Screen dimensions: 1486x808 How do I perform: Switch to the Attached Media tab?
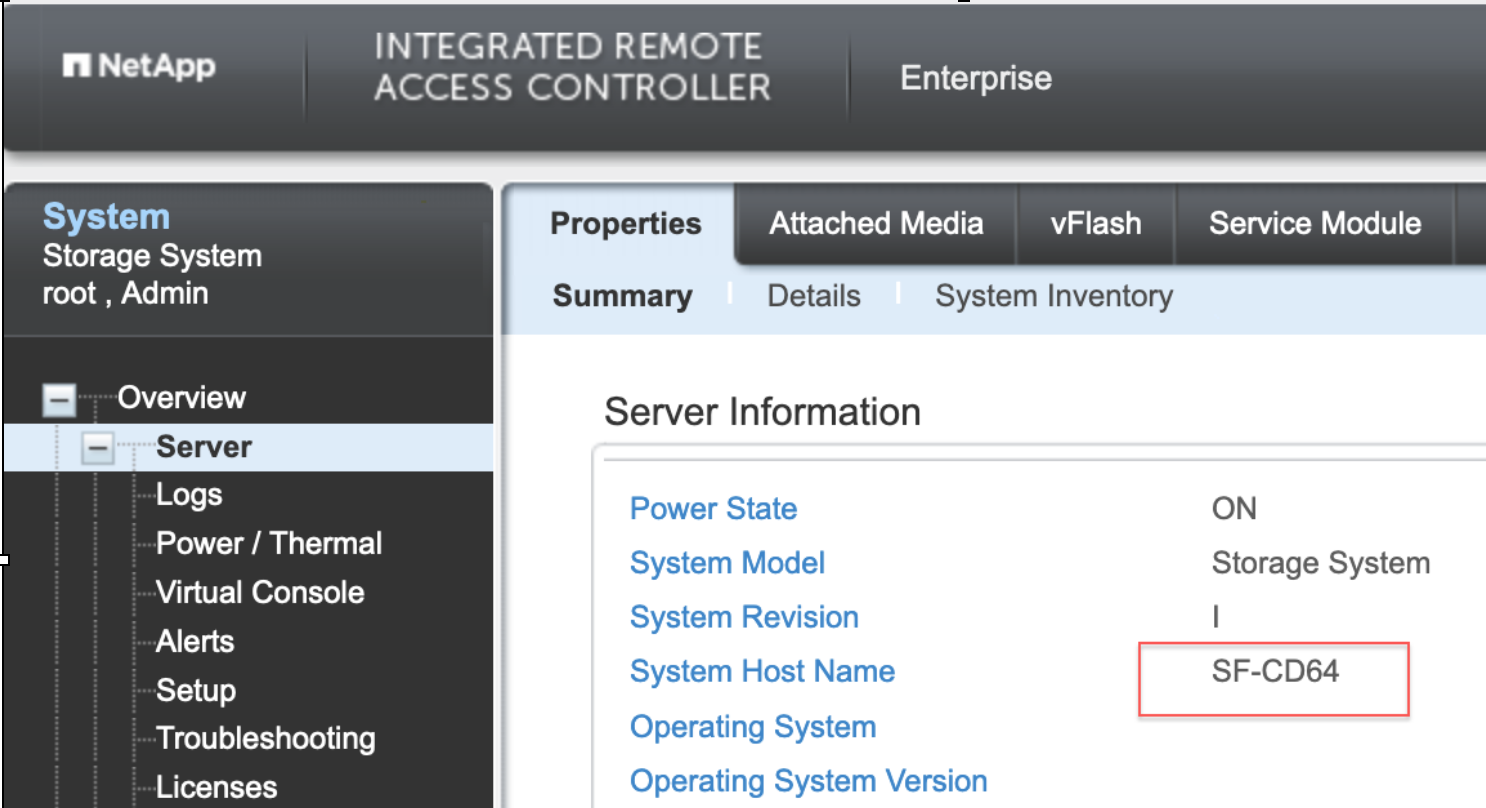pyautogui.click(x=876, y=223)
